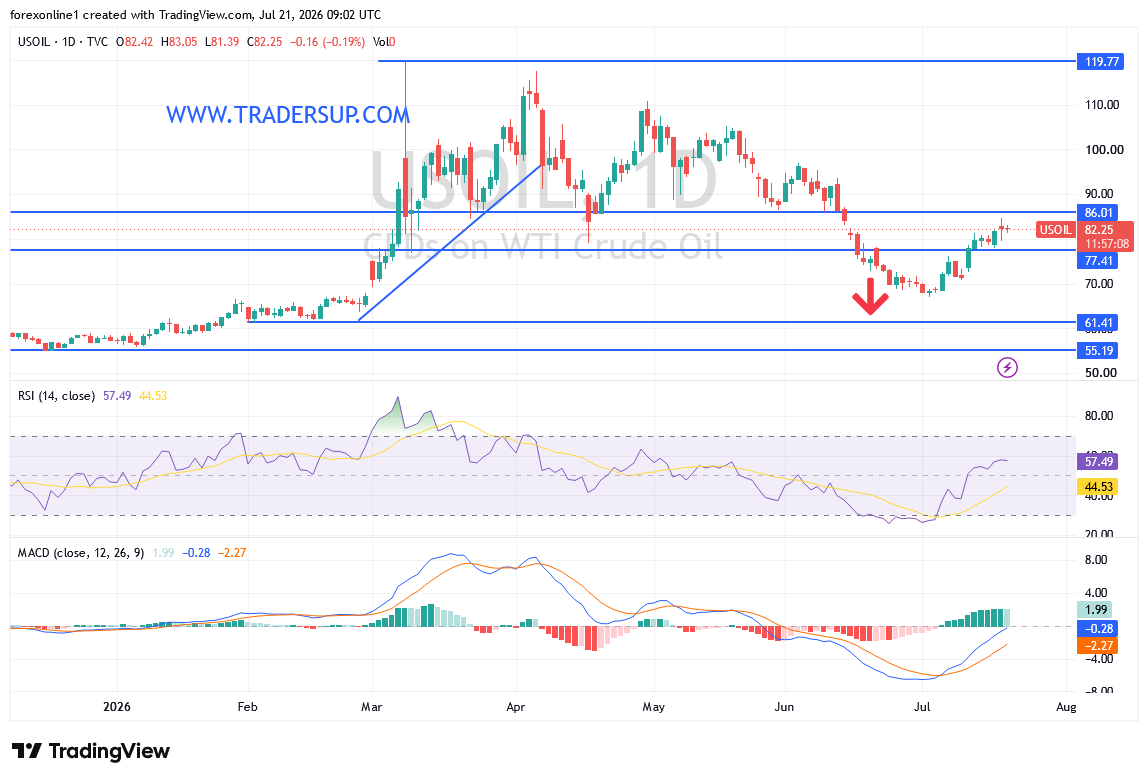Select the 61.41 price level label

1097,323
